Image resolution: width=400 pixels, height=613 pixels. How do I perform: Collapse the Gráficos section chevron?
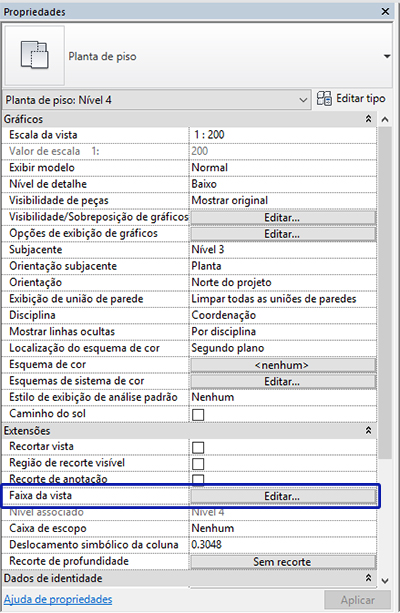click(368, 119)
